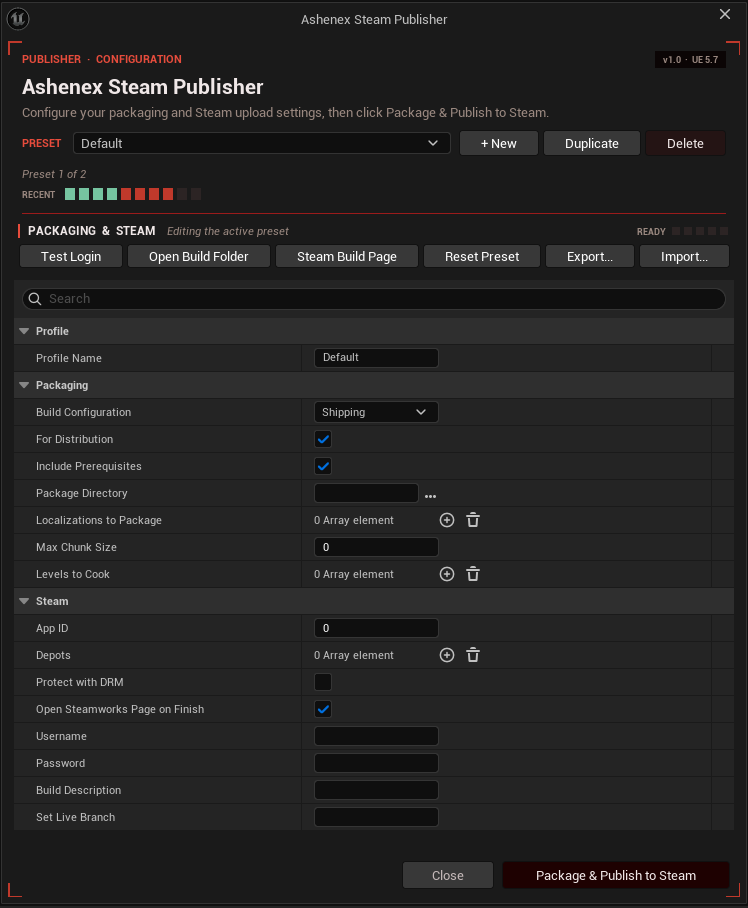Click the 'Build Configuration' label
Viewport: 748px width, 908px height.
pyautogui.click(x=83, y=412)
